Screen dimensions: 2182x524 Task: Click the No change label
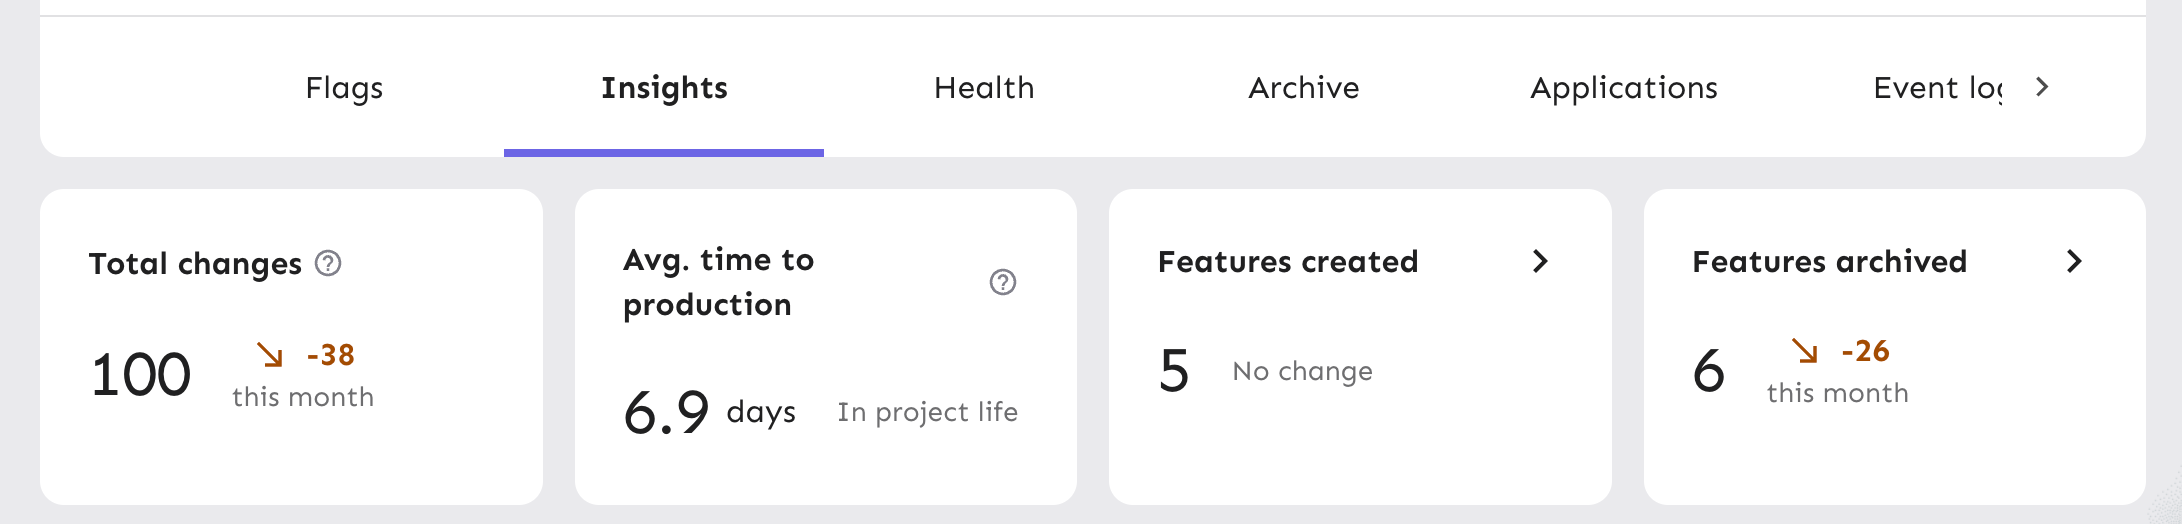tap(1302, 371)
